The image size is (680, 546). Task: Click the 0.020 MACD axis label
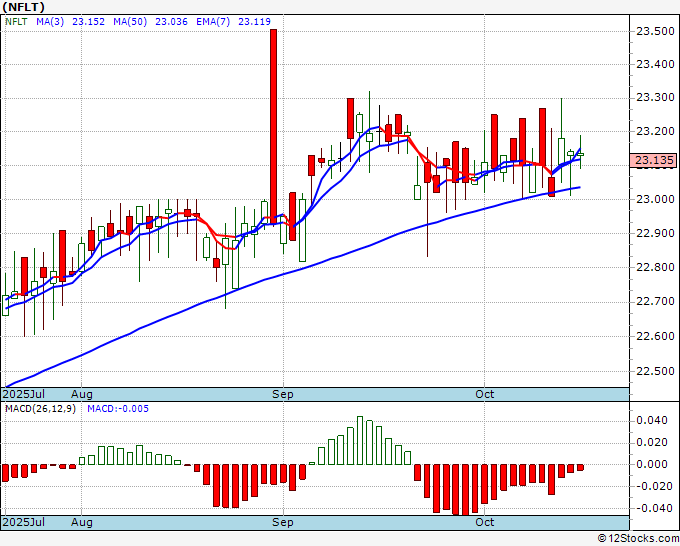[x=652, y=442]
